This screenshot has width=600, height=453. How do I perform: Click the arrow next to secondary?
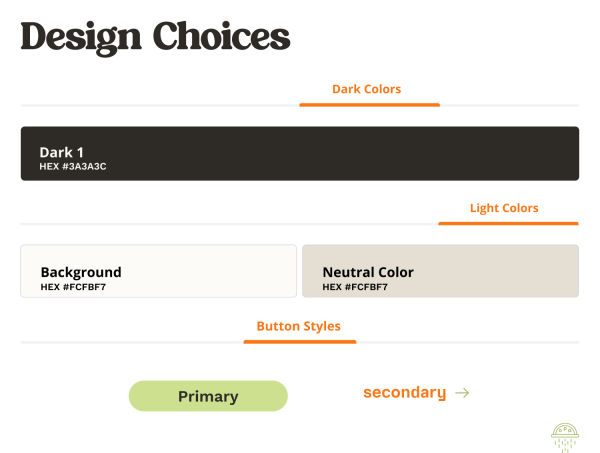click(x=462, y=393)
